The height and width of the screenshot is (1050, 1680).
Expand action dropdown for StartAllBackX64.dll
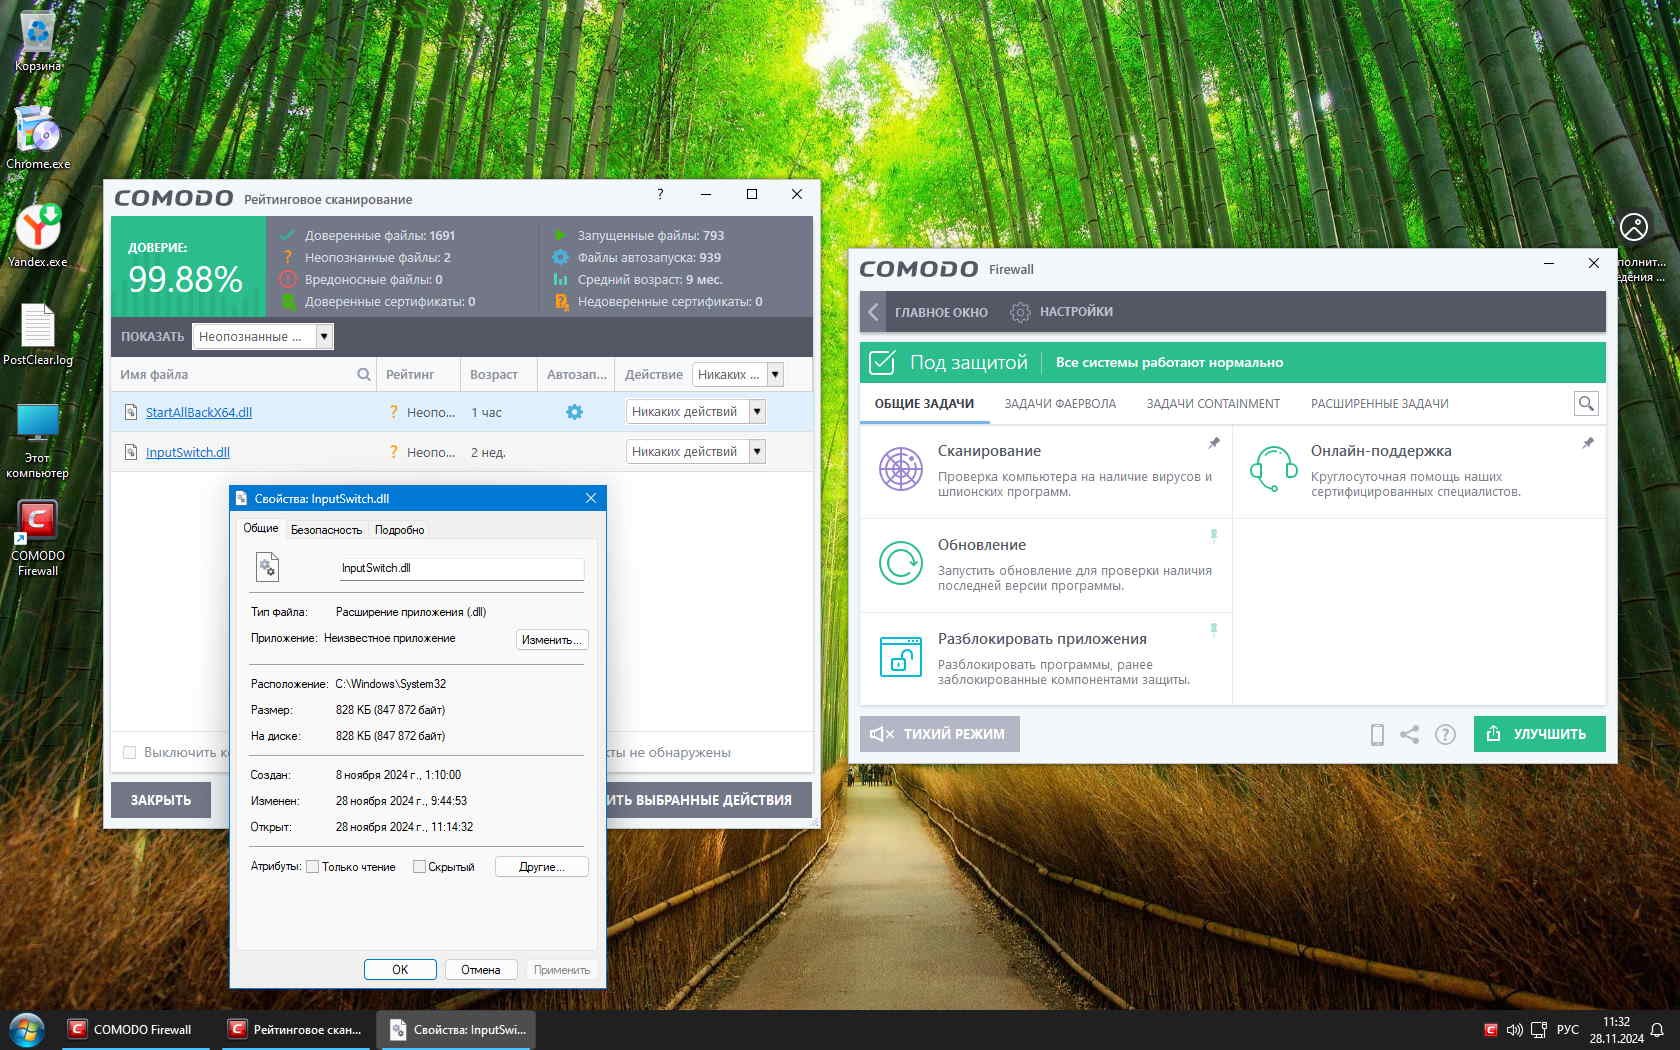coord(757,412)
